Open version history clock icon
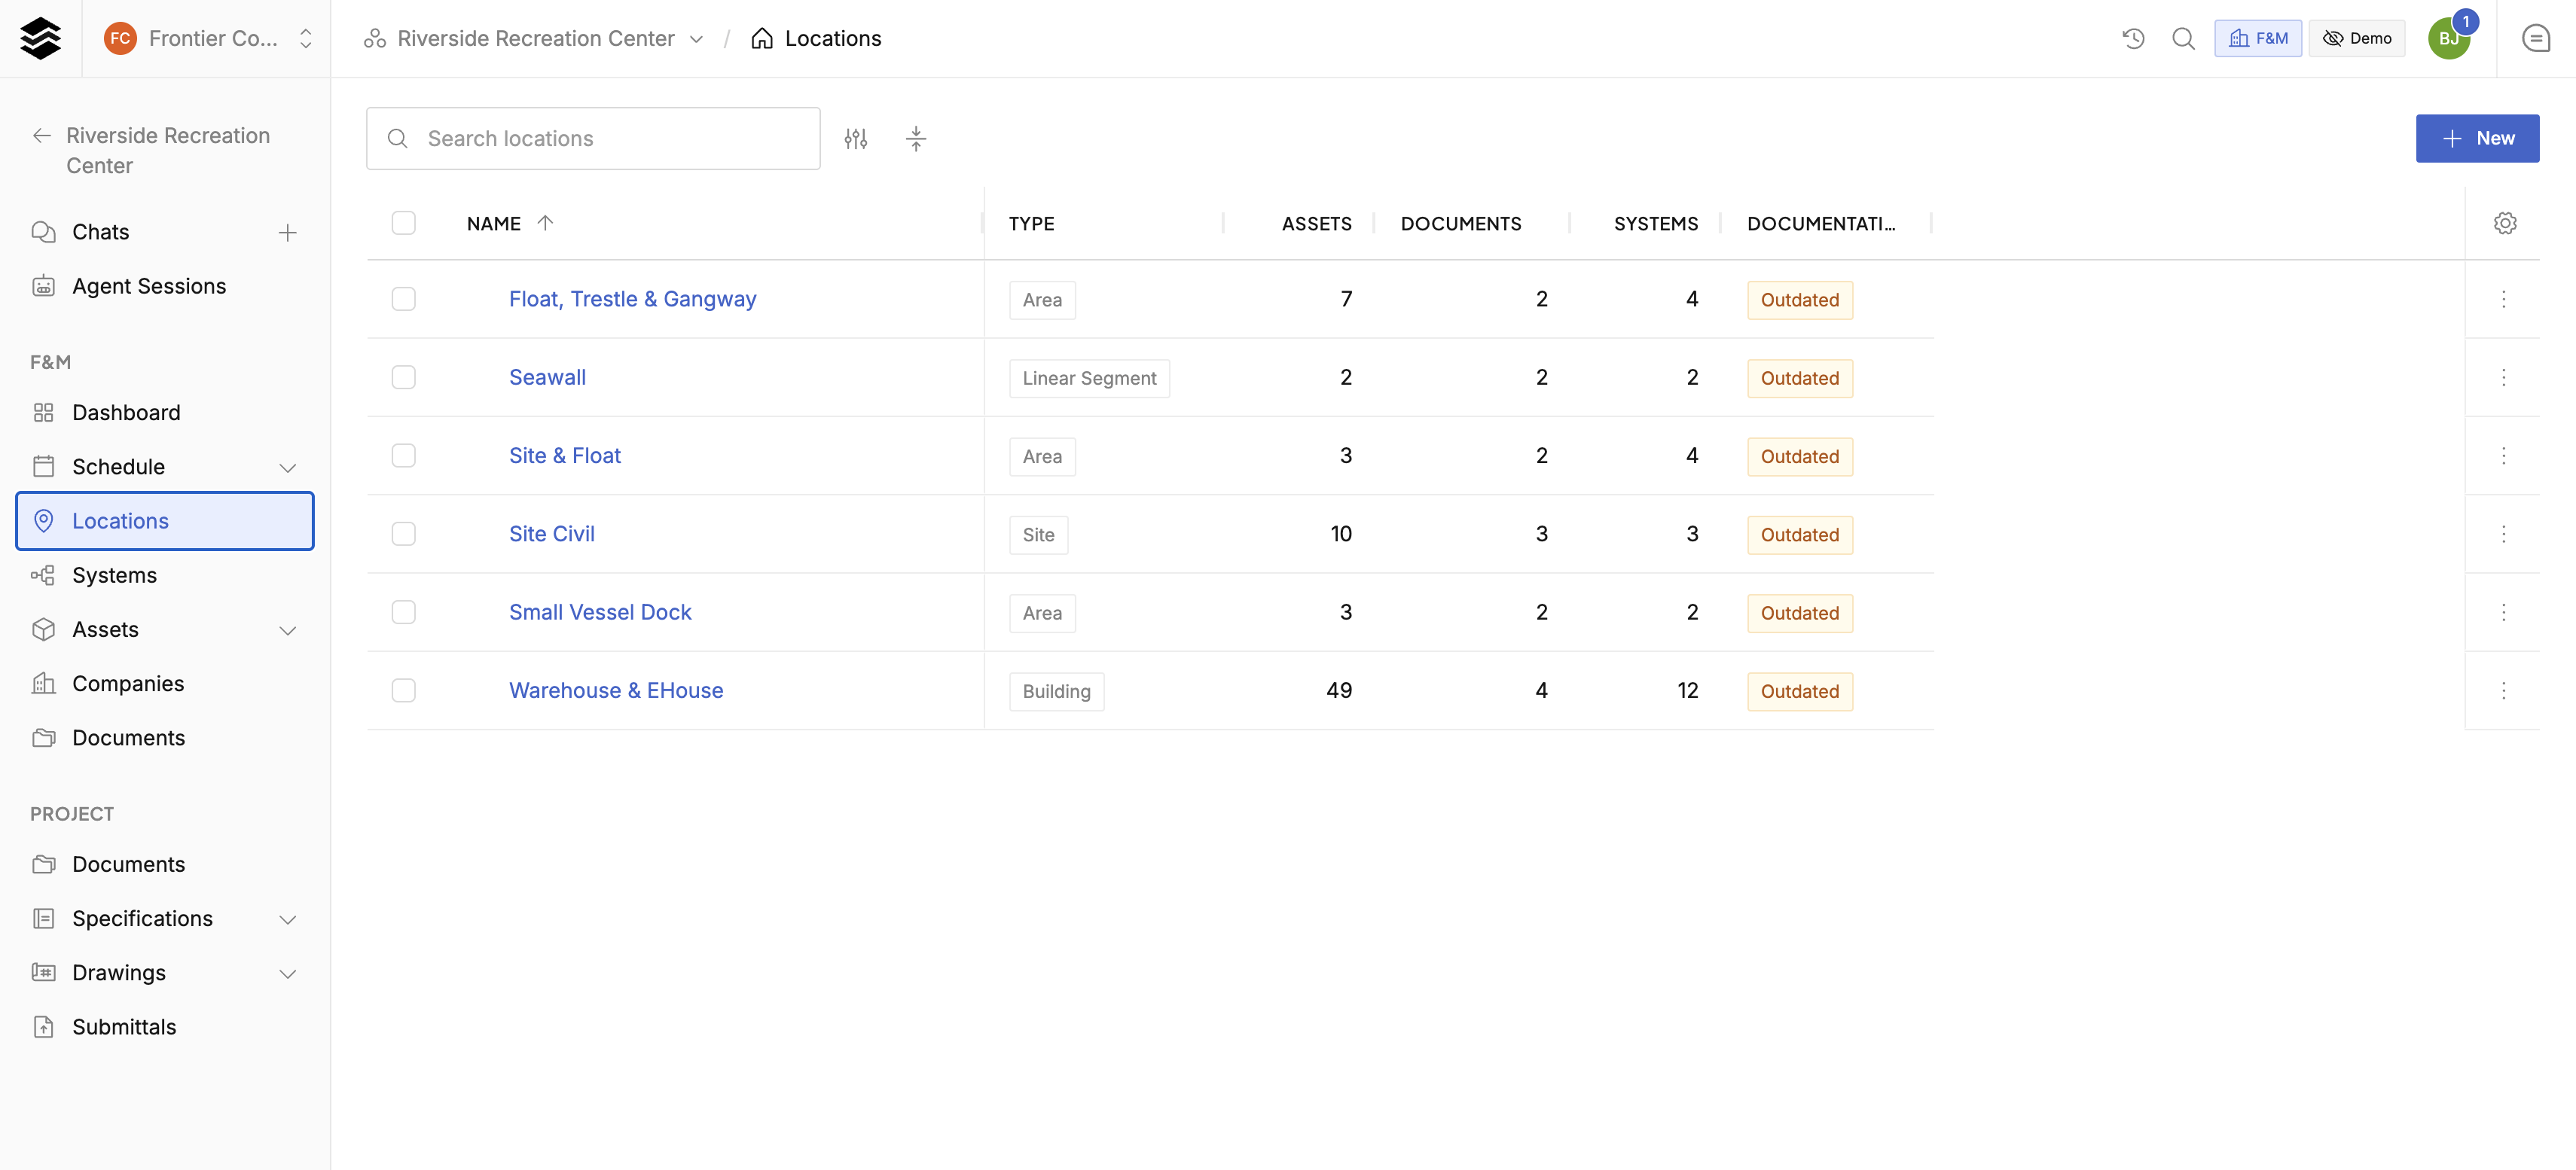The height and width of the screenshot is (1170, 2576). coord(2133,38)
